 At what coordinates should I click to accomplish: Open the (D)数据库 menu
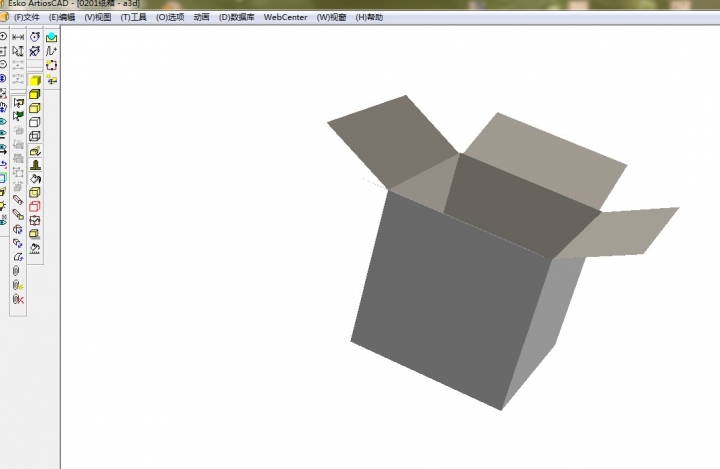pos(236,17)
